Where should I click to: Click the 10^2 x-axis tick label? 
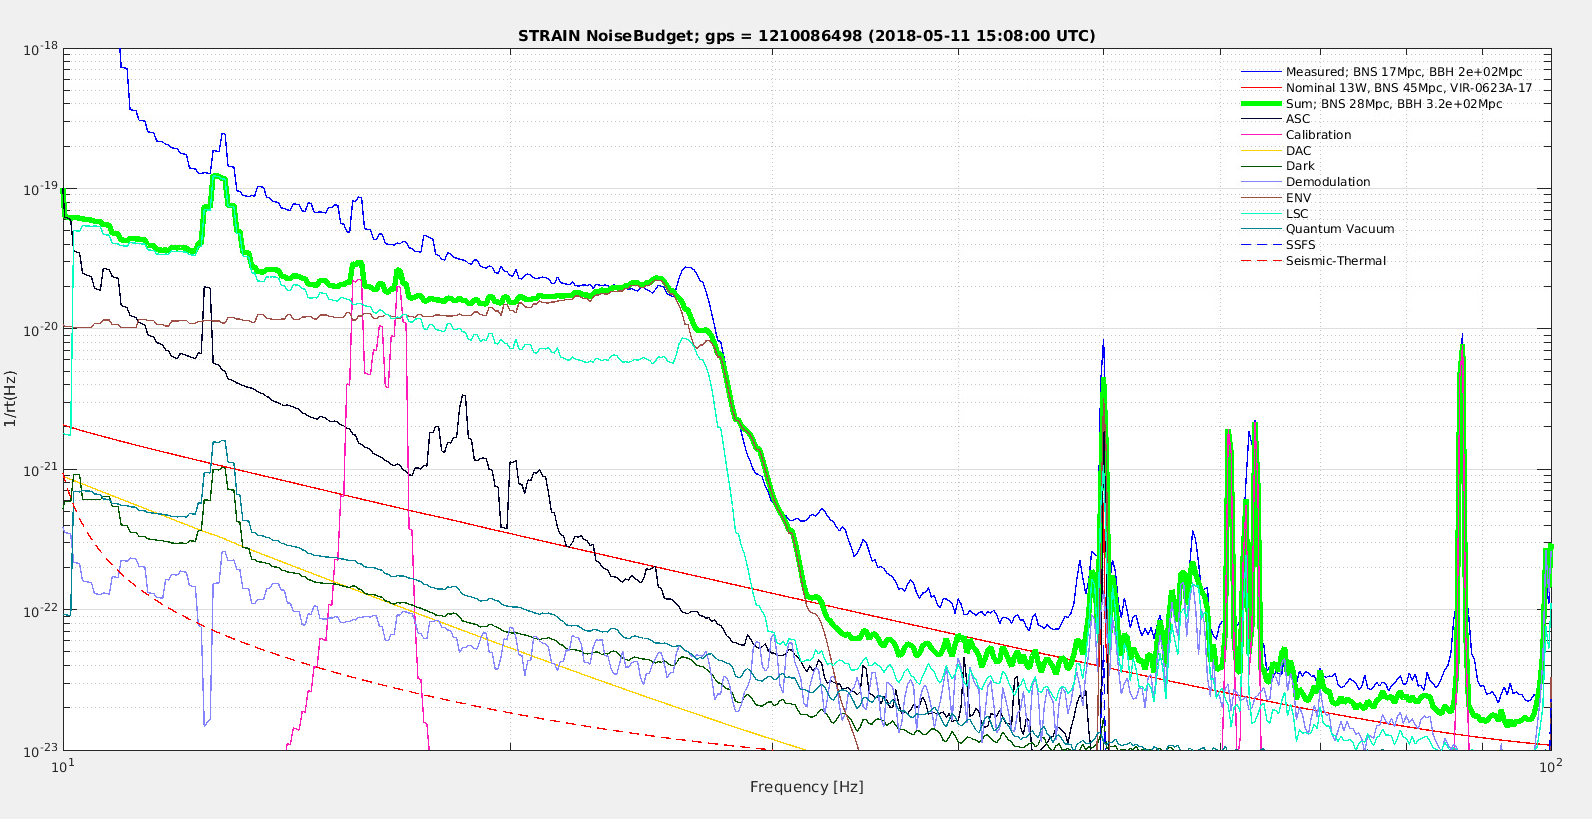pyautogui.click(x=1550, y=766)
